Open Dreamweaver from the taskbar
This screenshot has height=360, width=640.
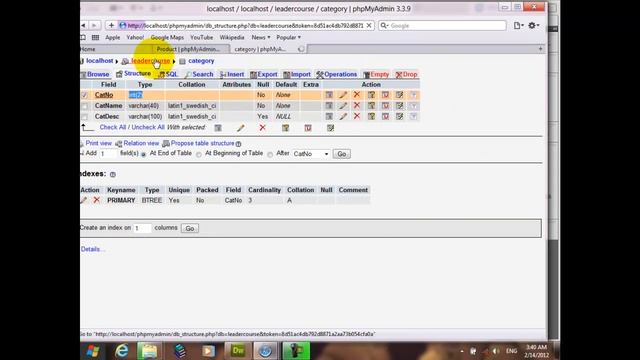(x=238, y=351)
